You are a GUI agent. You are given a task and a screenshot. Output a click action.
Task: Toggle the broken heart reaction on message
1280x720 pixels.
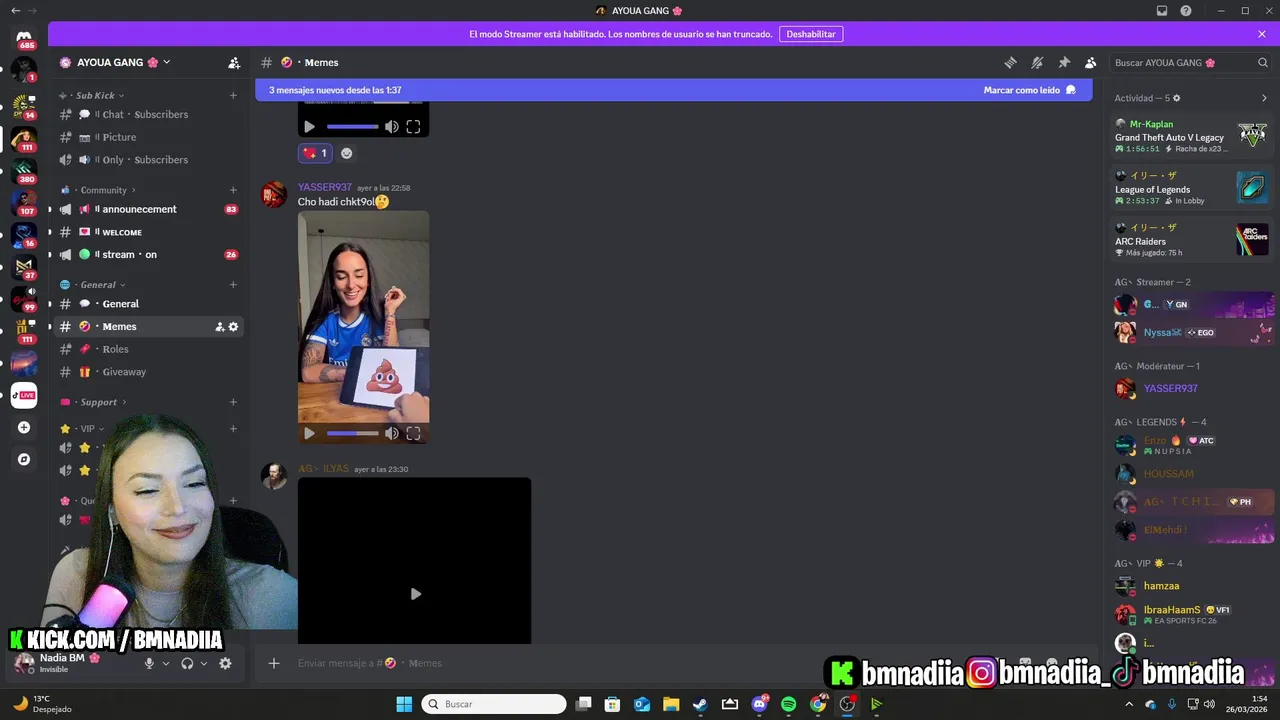(x=315, y=153)
